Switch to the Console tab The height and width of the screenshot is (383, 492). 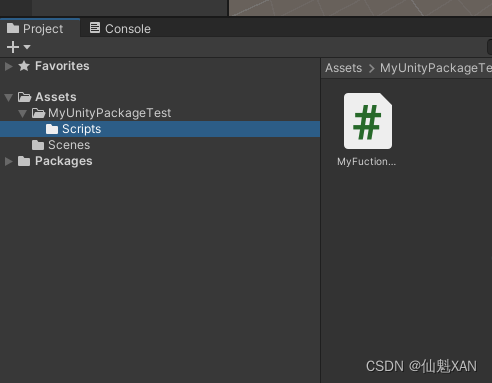(120, 29)
